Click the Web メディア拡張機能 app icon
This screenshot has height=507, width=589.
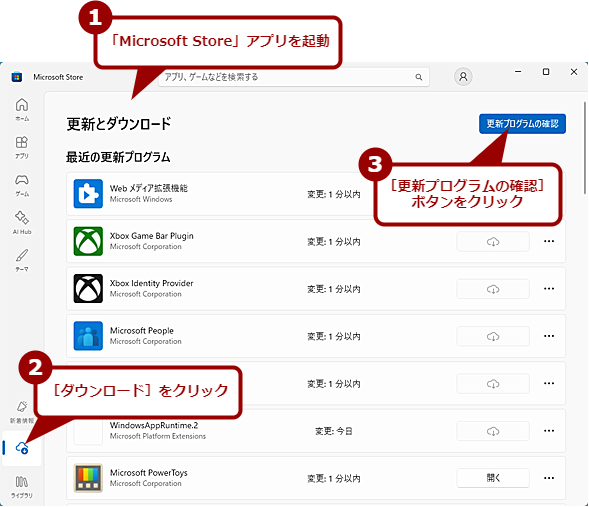[88, 194]
